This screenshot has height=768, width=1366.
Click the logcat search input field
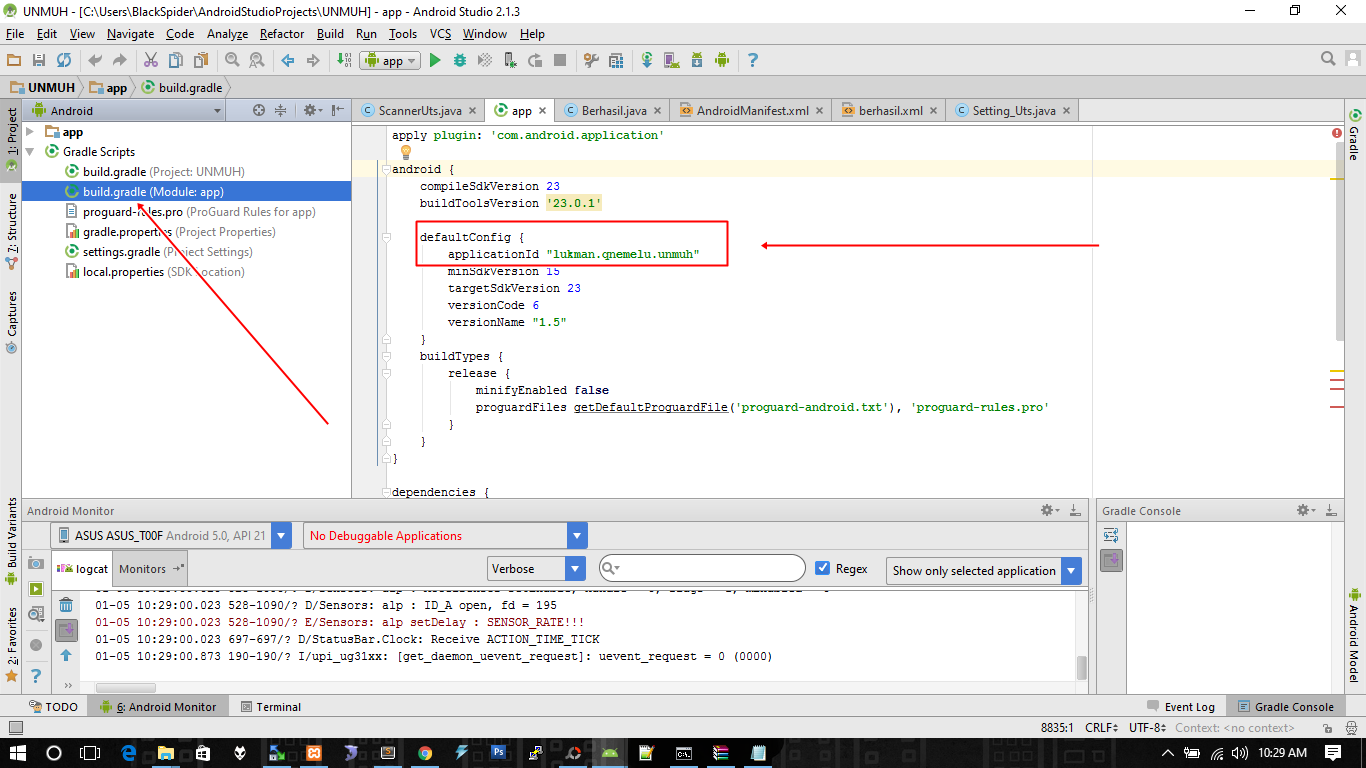[702, 568]
